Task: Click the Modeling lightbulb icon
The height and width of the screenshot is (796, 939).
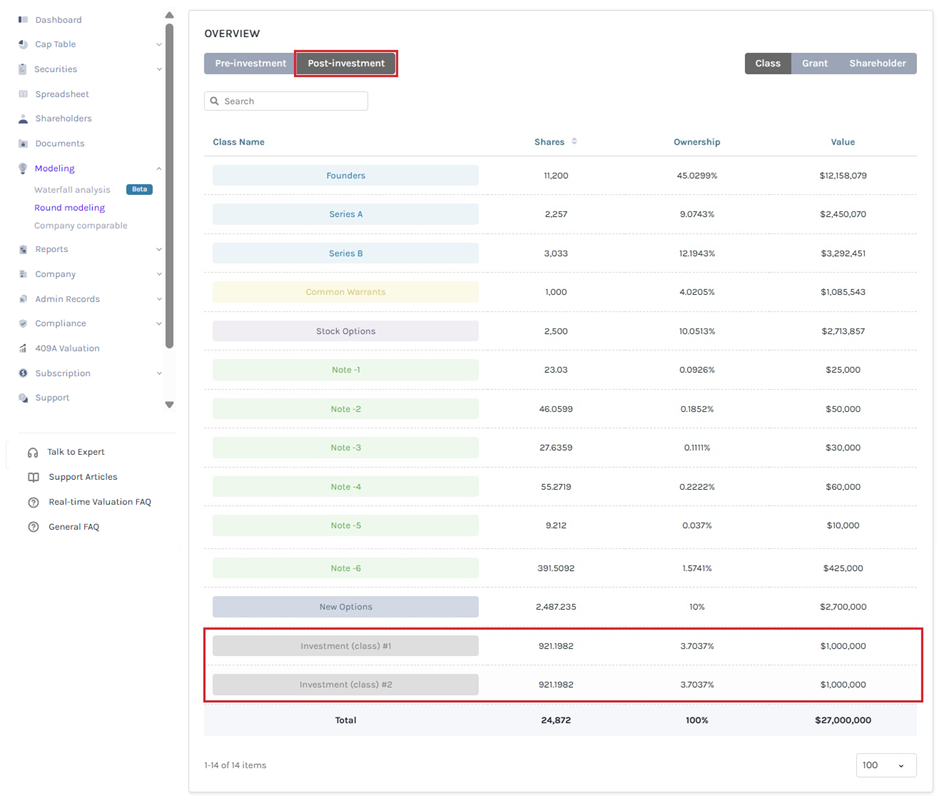Action: coord(23,168)
